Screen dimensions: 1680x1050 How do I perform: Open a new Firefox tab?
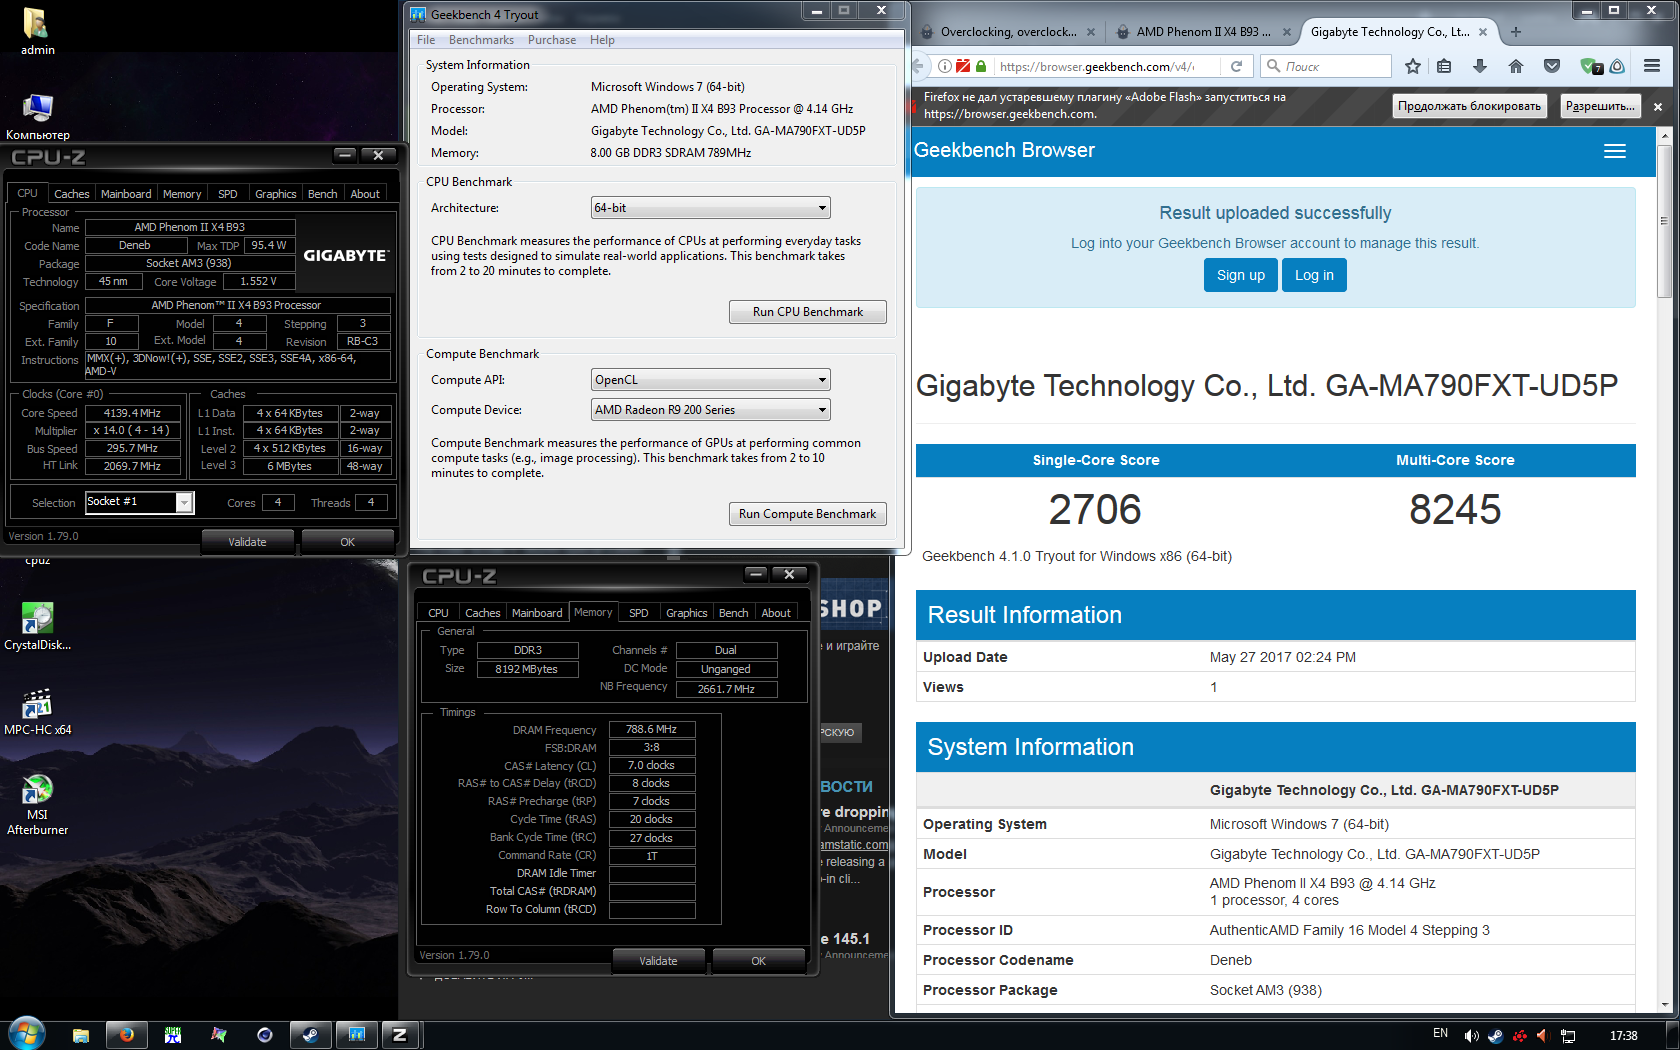[x=1516, y=32]
